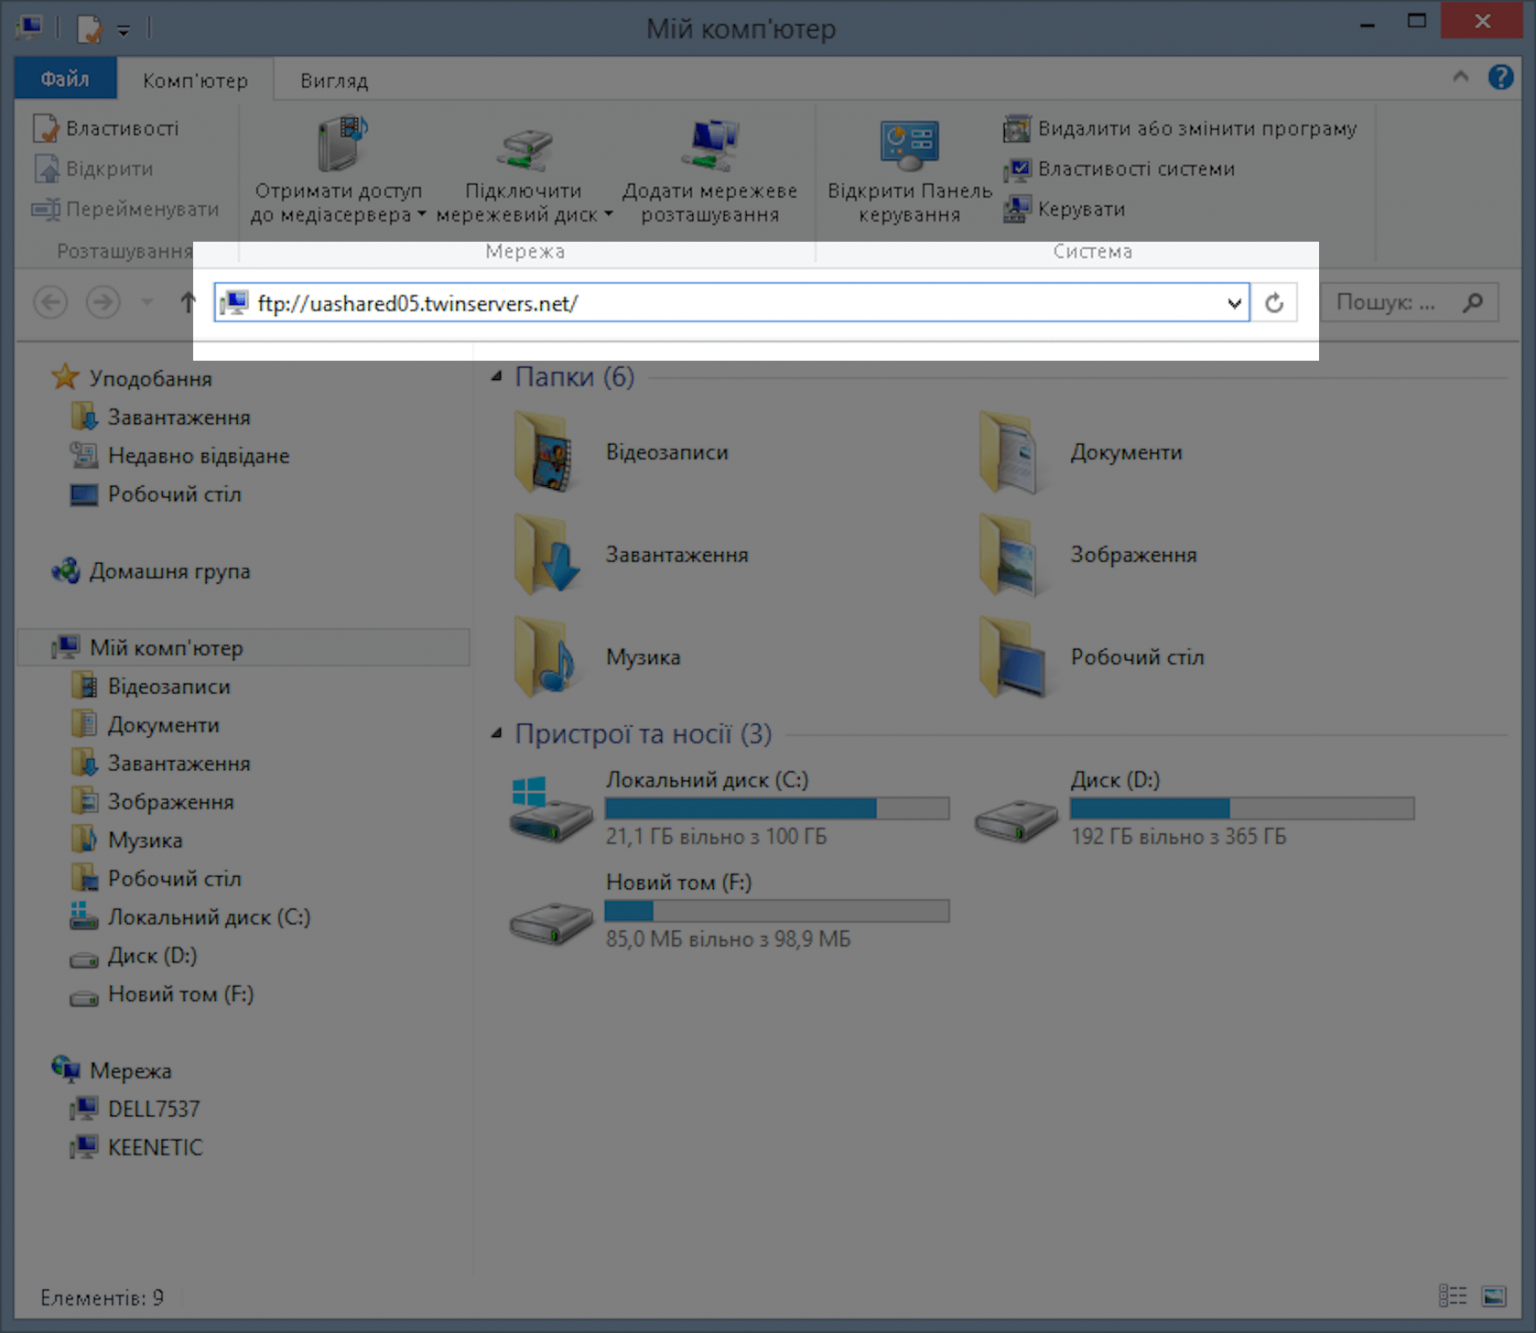Click the Диск (D:) usage bar
This screenshot has height=1333, width=1536.
pos(1241,808)
